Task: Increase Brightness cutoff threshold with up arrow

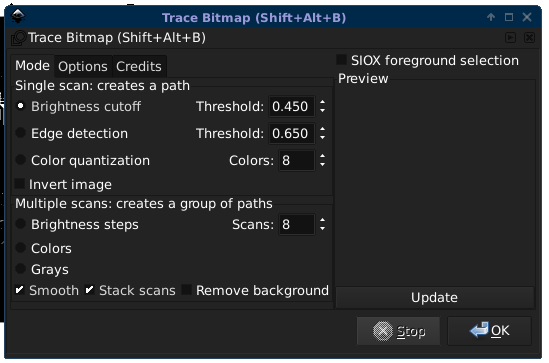Action: [x=322, y=102]
